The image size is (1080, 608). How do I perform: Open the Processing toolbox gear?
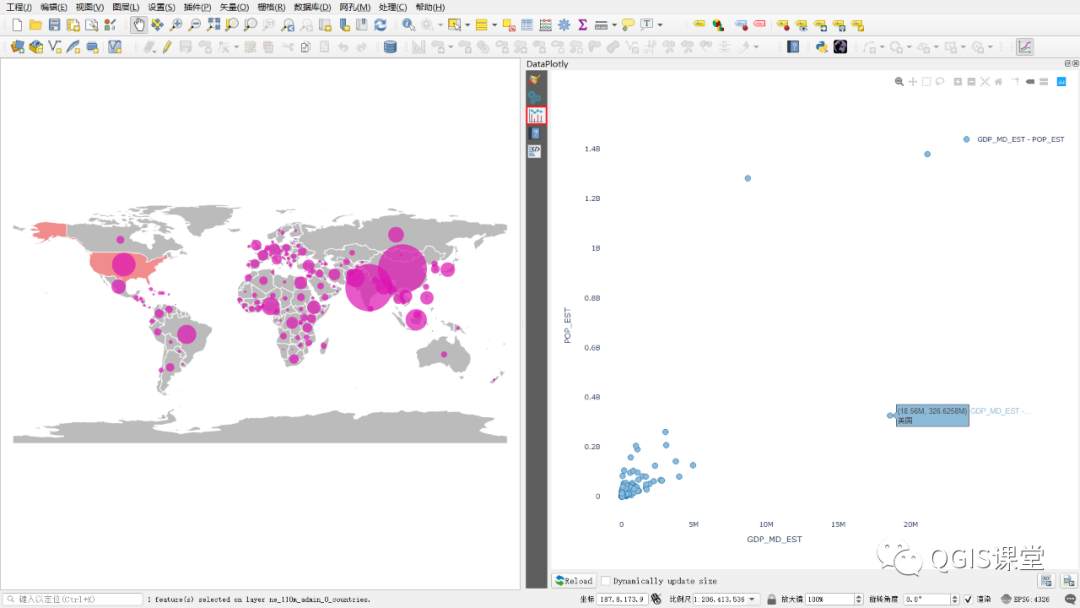point(564,25)
